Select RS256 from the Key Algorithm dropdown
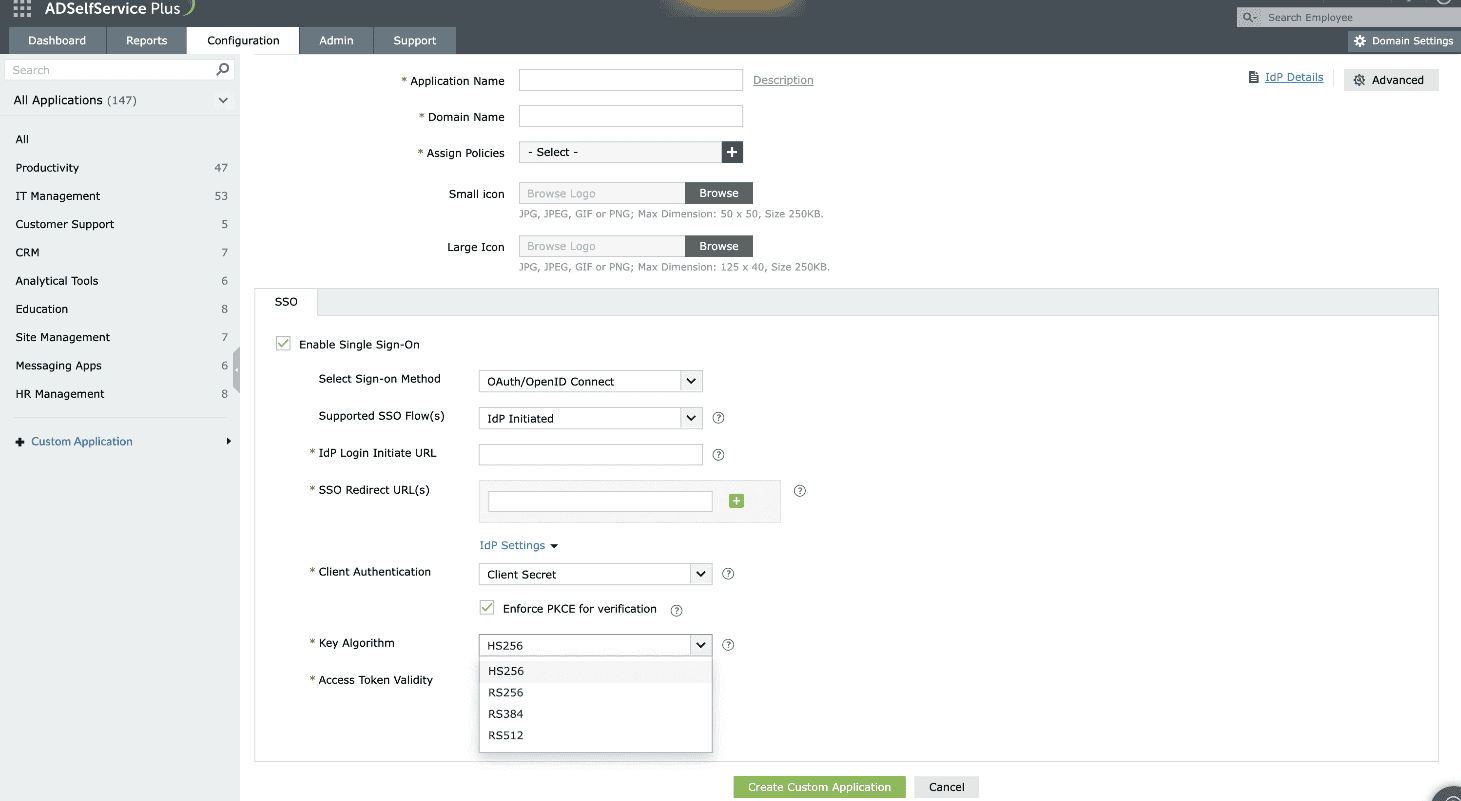The height and width of the screenshot is (801, 1461). tap(506, 692)
